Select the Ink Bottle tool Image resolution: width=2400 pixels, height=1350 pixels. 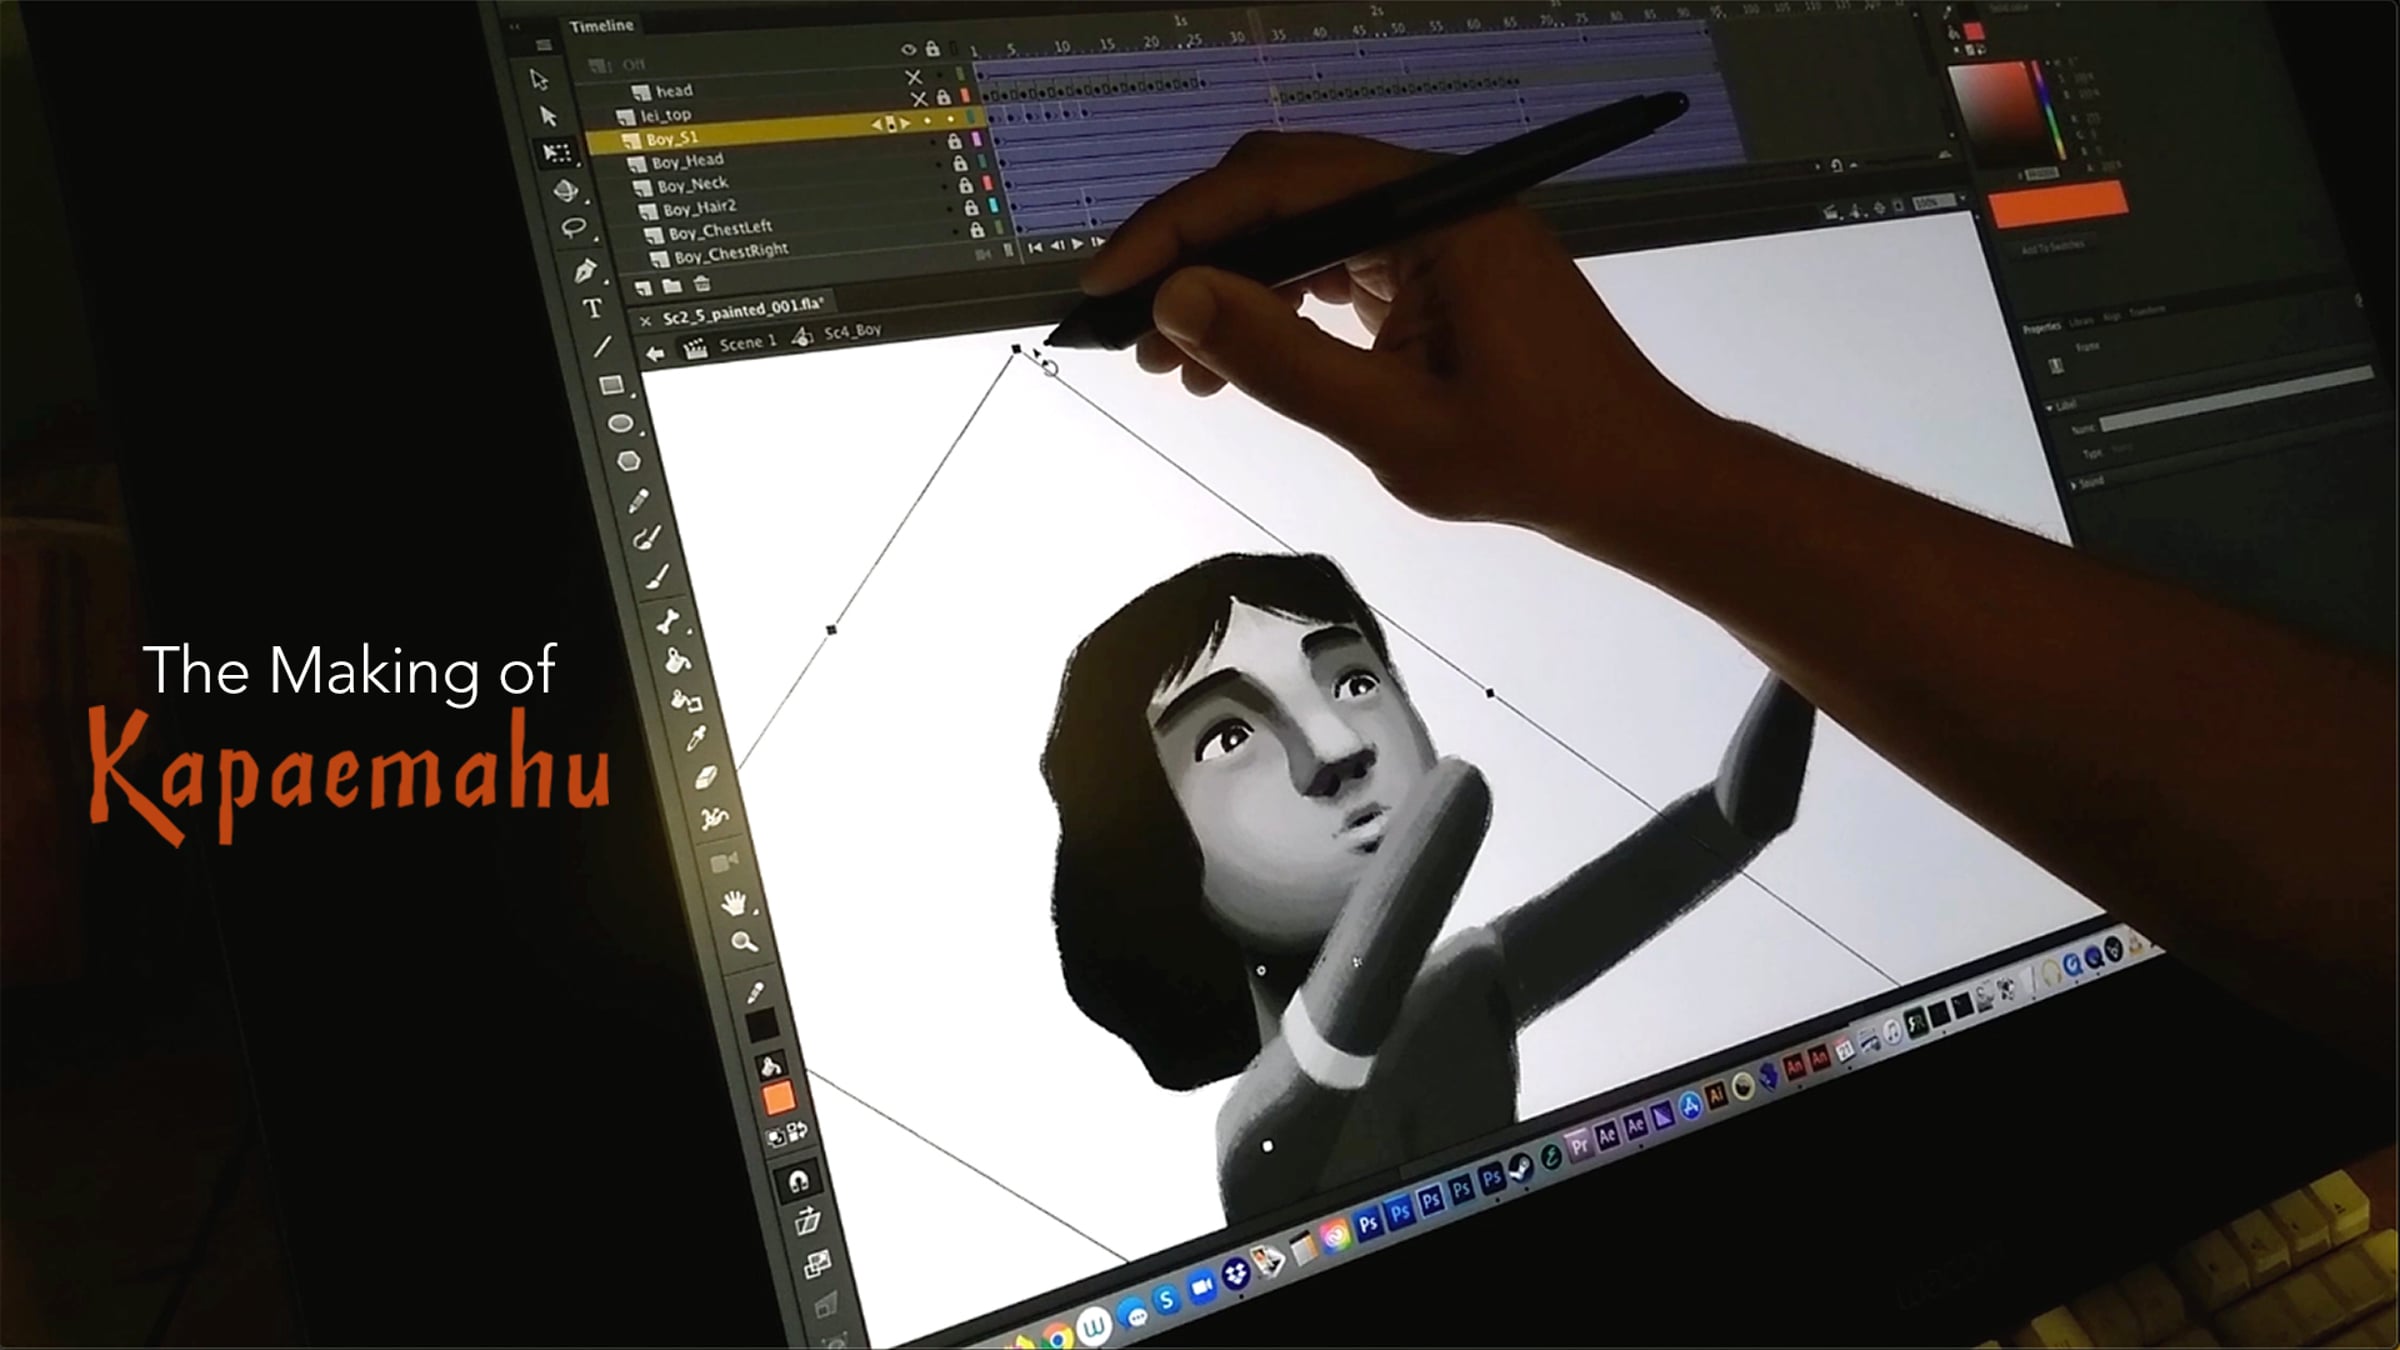click(x=686, y=700)
